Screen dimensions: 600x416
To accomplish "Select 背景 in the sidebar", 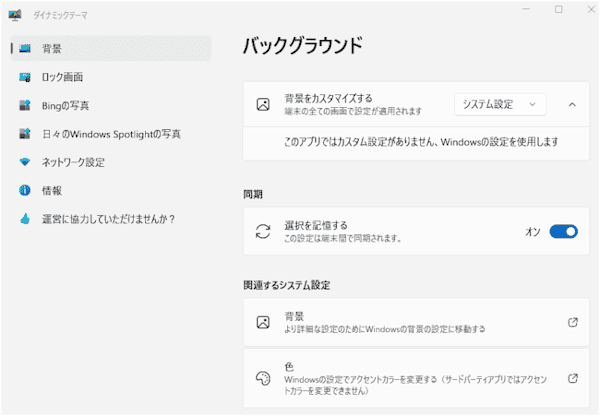I will click(x=111, y=48).
